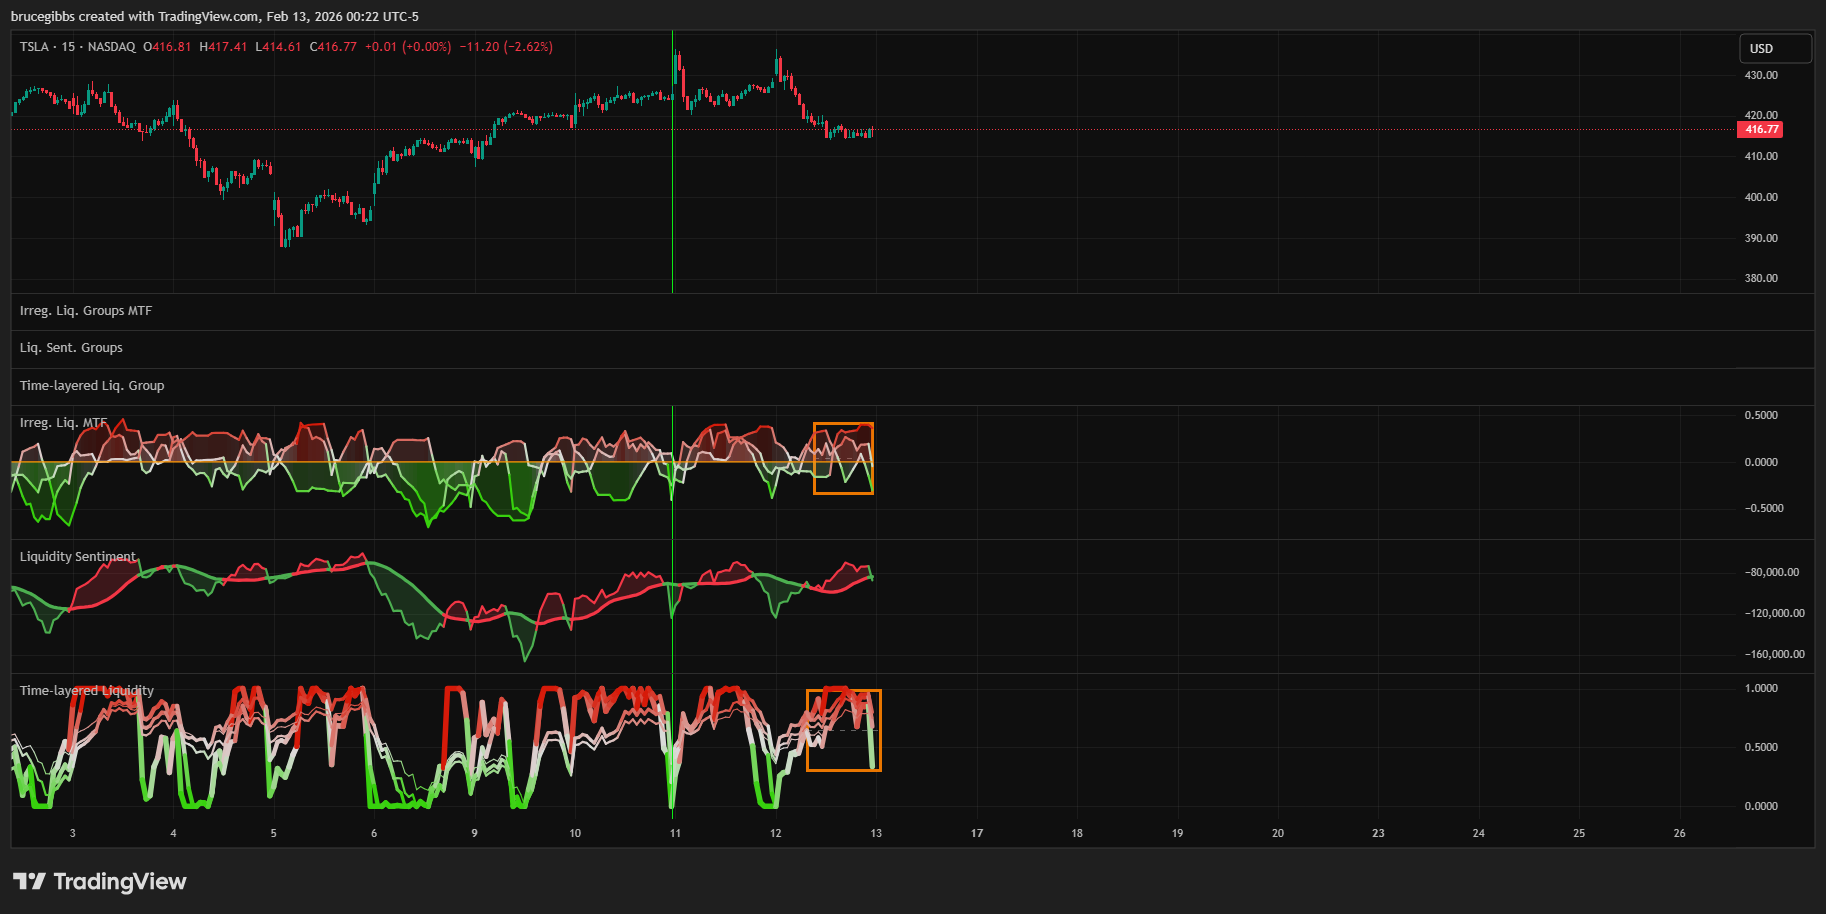Click the -80,000.00 sentiment scale label
The image size is (1826, 914).
pos(1772,572)
